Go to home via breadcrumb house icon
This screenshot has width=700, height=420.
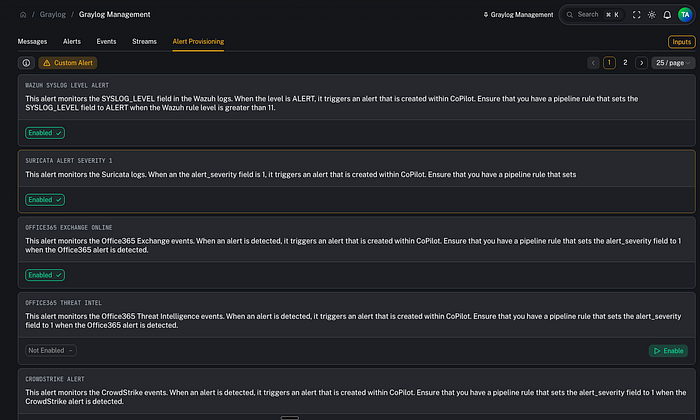23,15
